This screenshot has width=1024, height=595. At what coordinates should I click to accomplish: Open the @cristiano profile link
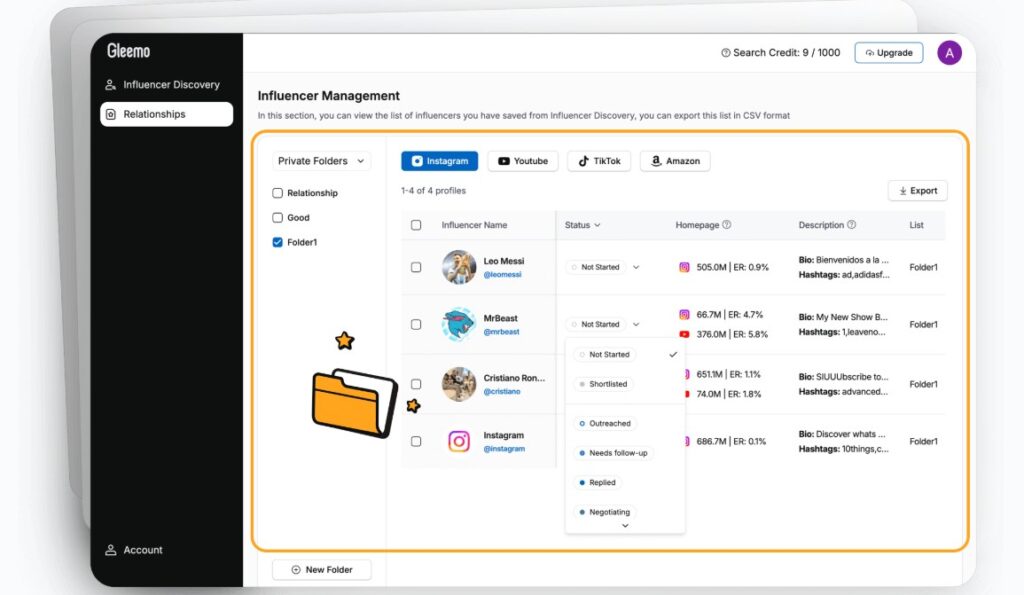[x=502, y=392]
